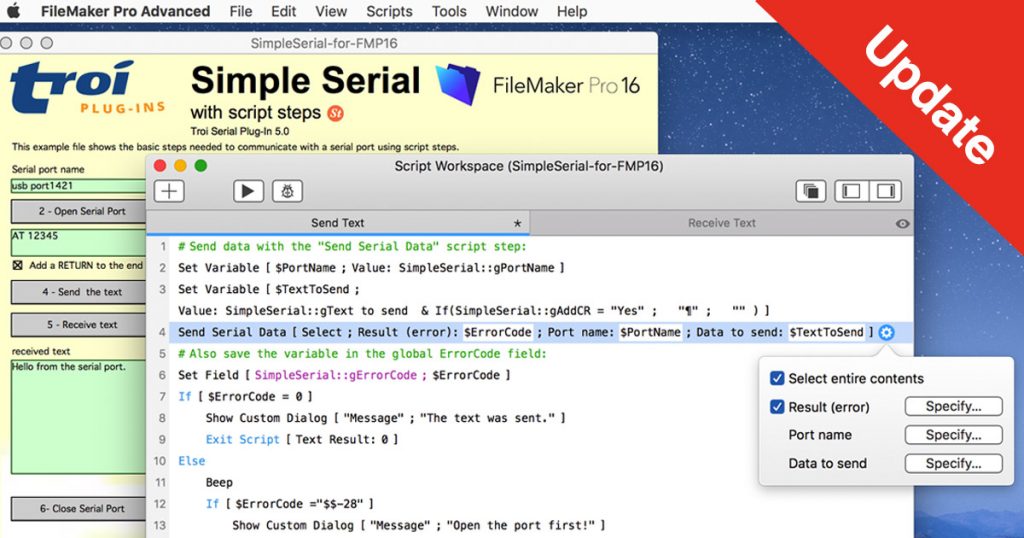Click the FileMaker Pro 16 logo icon
Screen dimensions: 1024x538
(x=458, y=84)
